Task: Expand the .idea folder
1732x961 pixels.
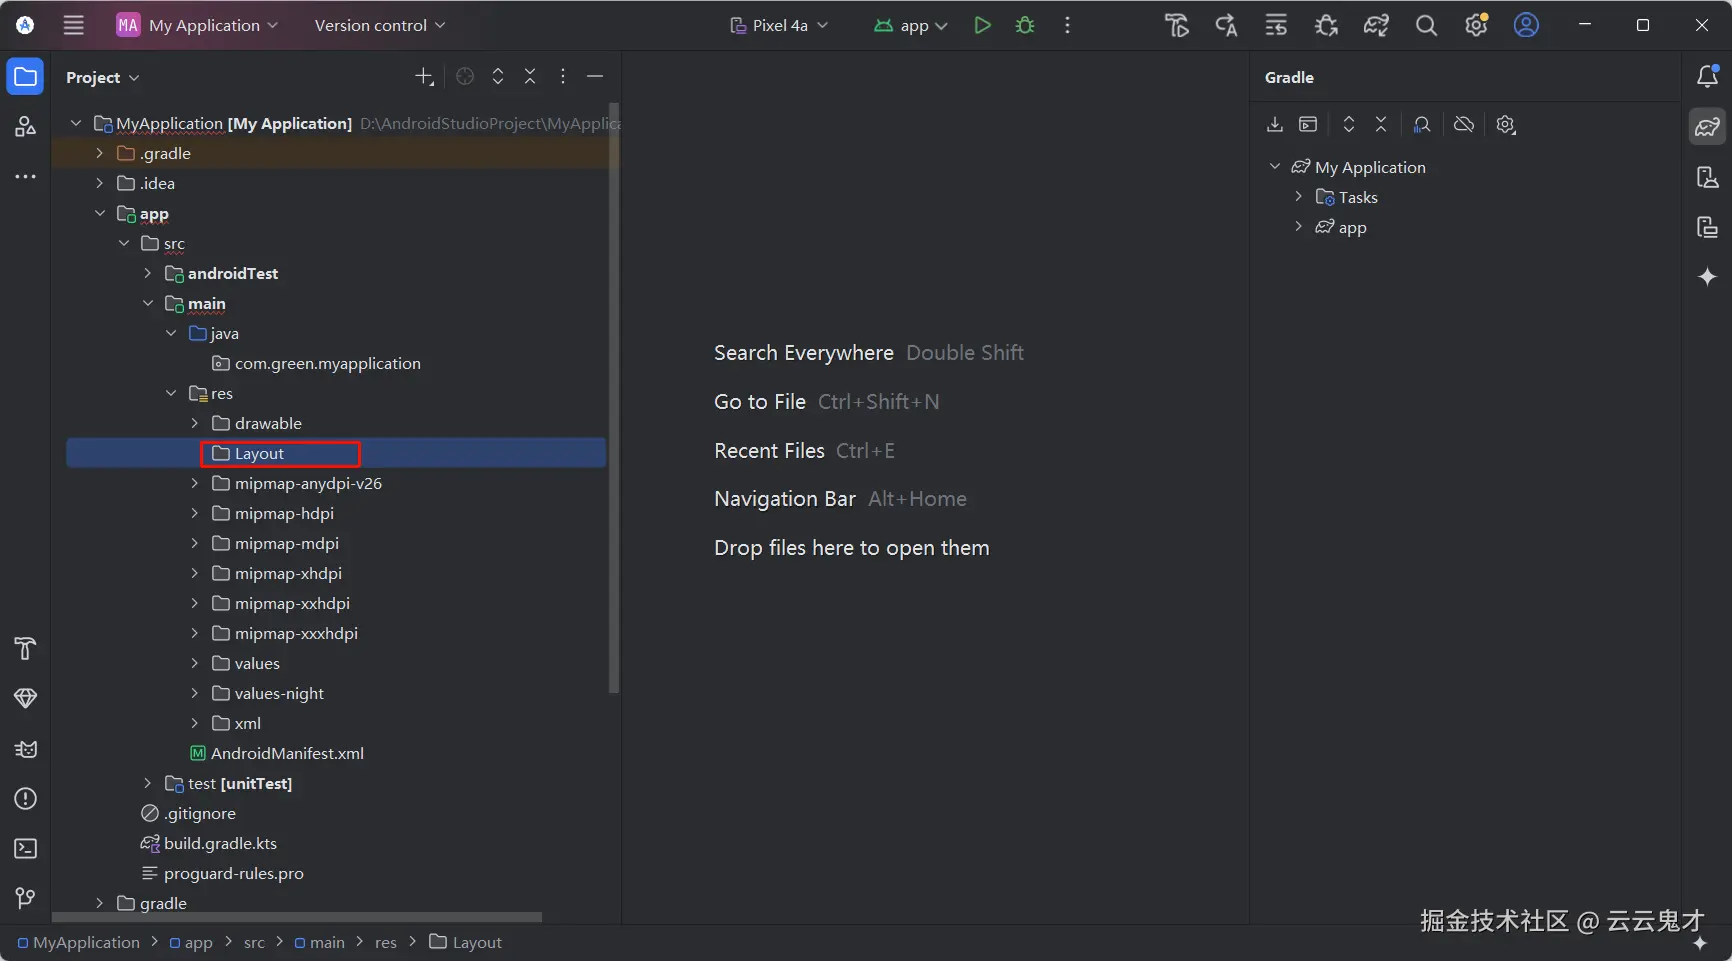Action: (x=99, y=183)
